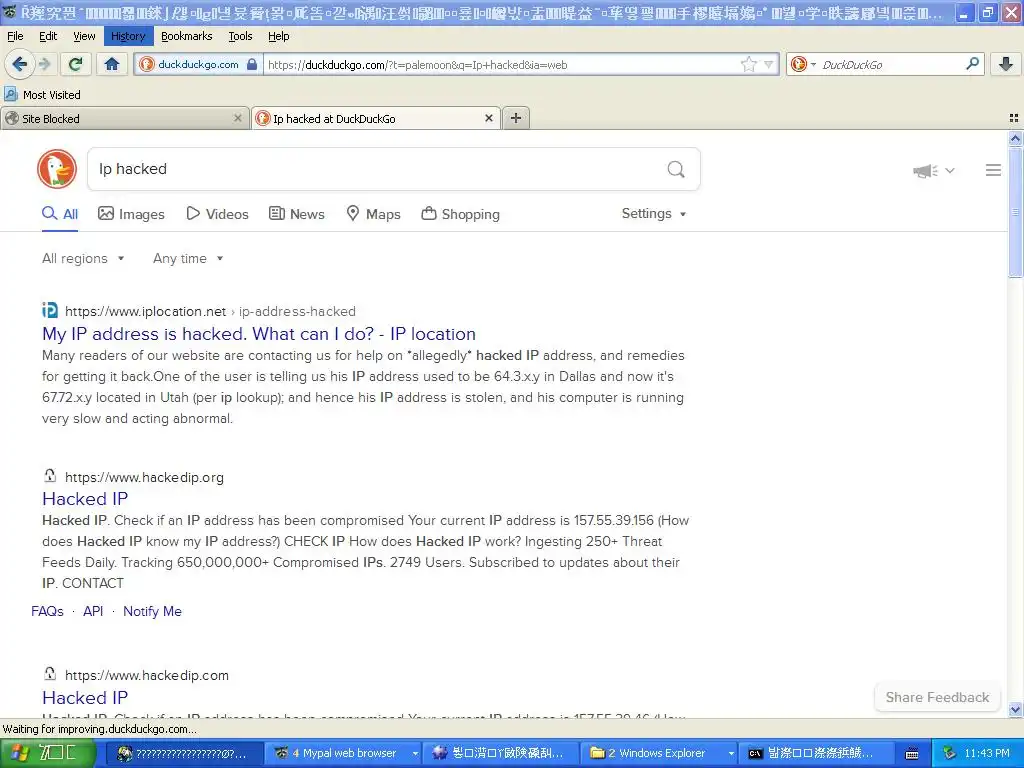Reload the current page

click(76, 64)
